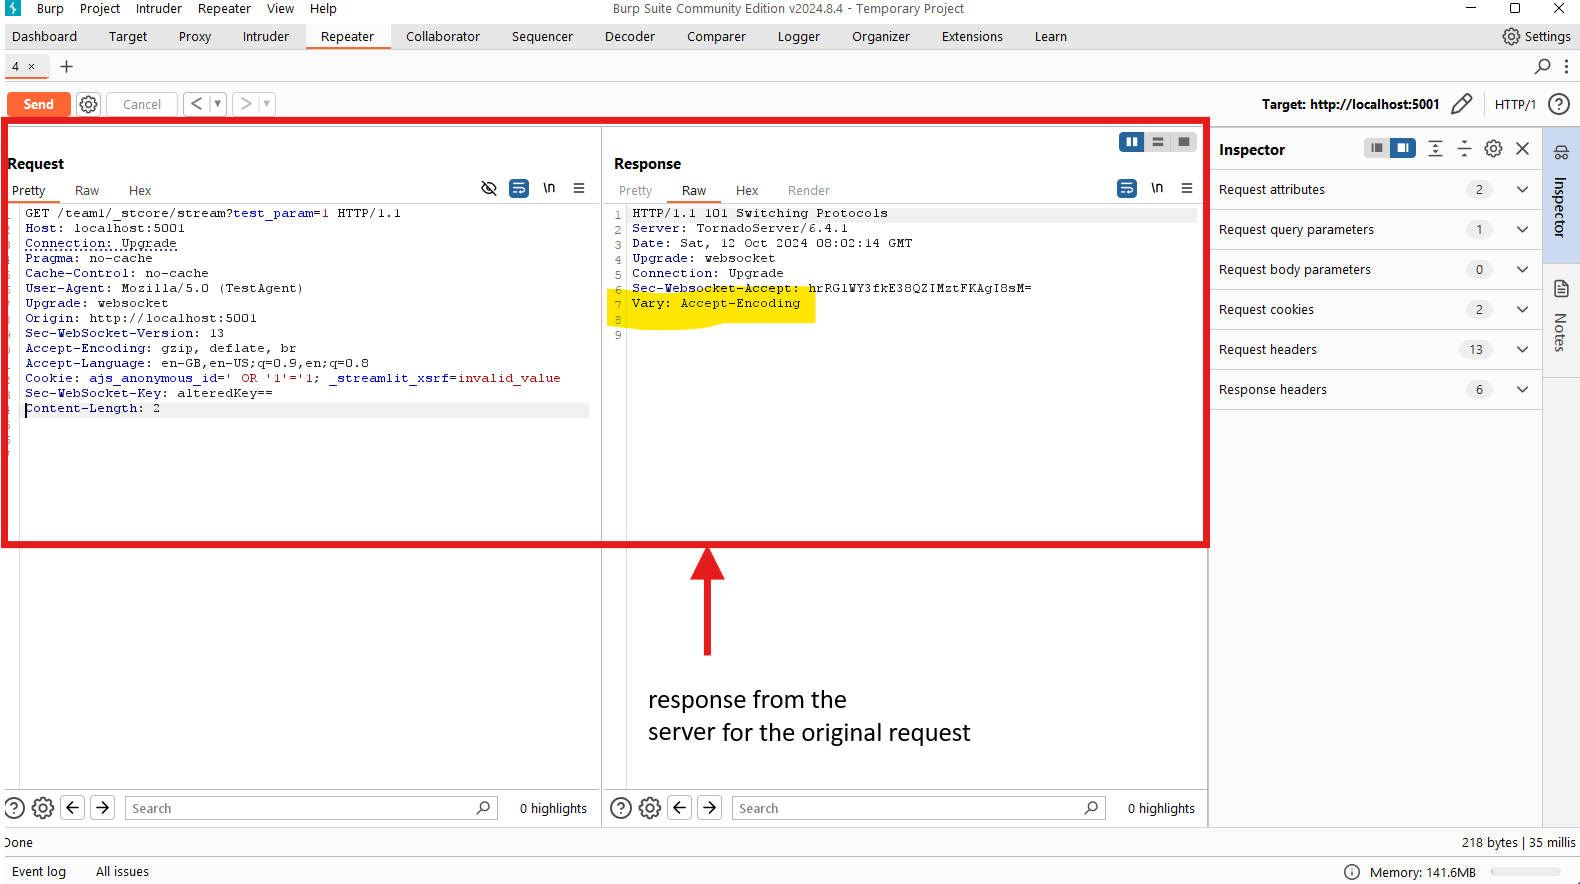Viewport: 1580px width, 884px height.
Task: Open the Decoder tab
Action: [x=630, y=36]
